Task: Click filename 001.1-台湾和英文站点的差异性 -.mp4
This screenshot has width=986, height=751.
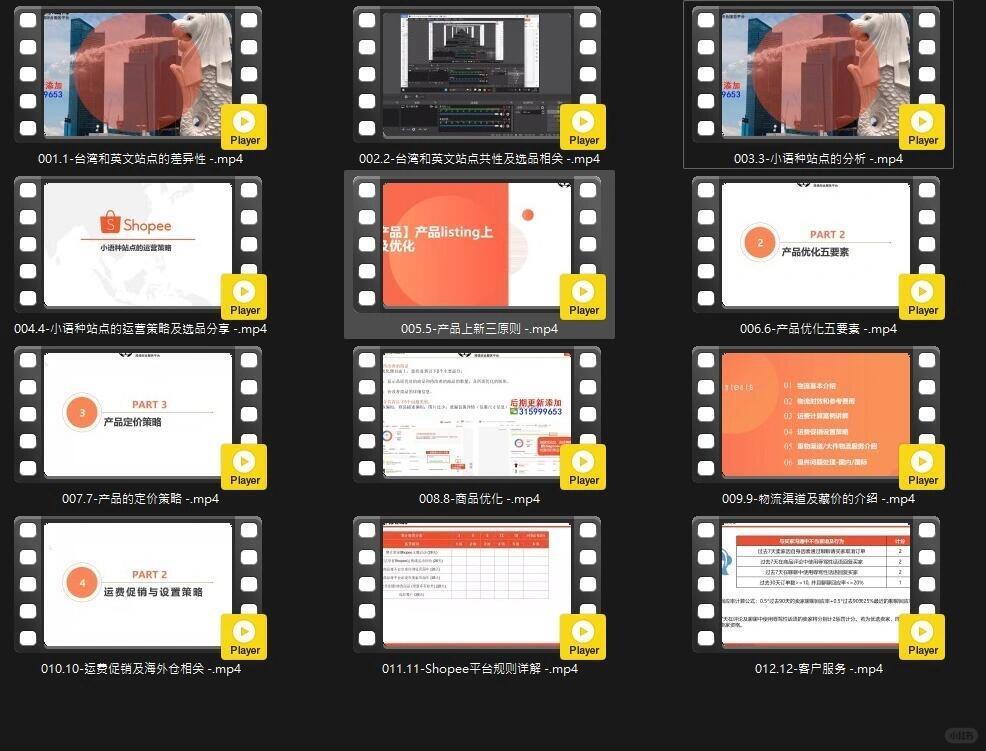Action: tap(140, 159)
